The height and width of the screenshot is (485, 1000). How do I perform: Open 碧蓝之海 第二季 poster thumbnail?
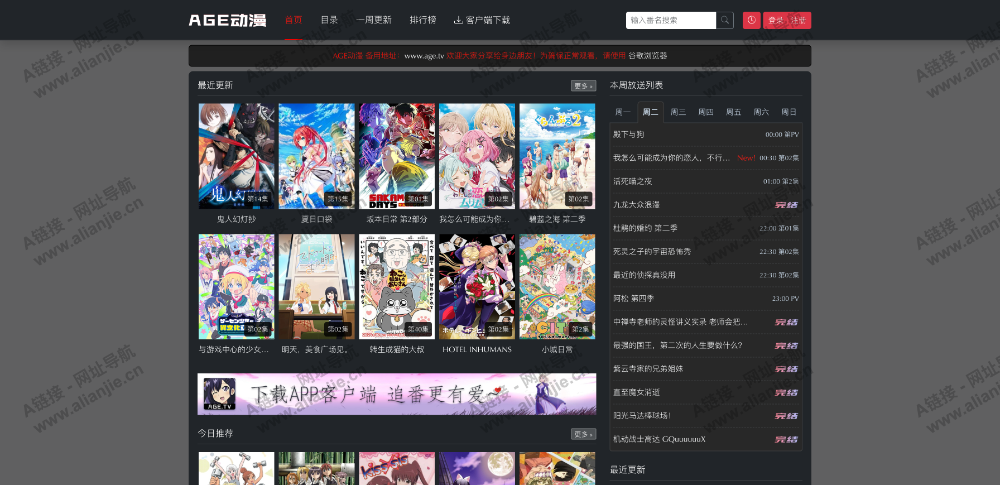(557, 156)
